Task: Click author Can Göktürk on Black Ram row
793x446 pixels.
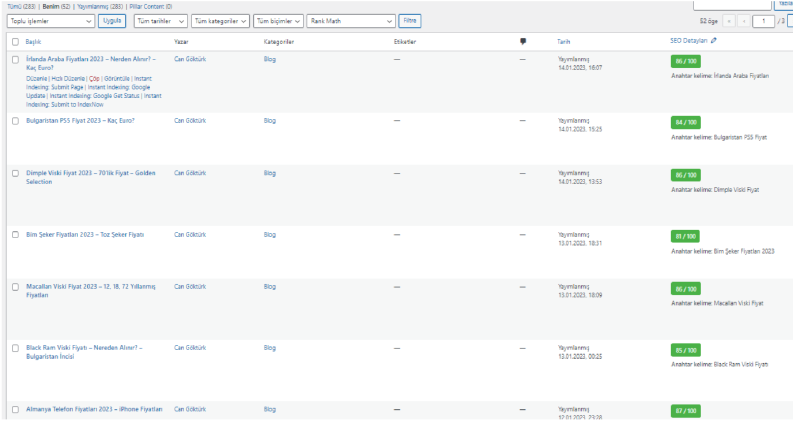Action: (x=190, y=348)
